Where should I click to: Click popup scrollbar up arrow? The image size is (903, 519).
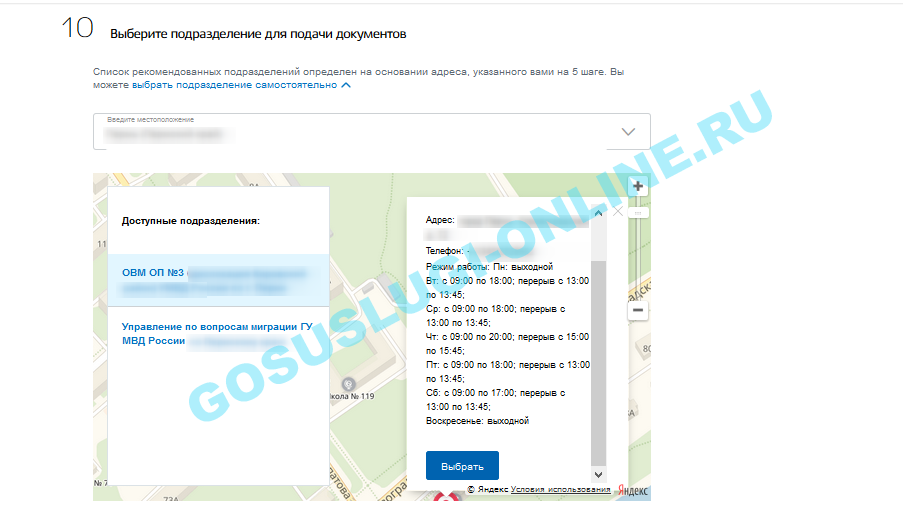pyautogui.click(x=598, y=214)
